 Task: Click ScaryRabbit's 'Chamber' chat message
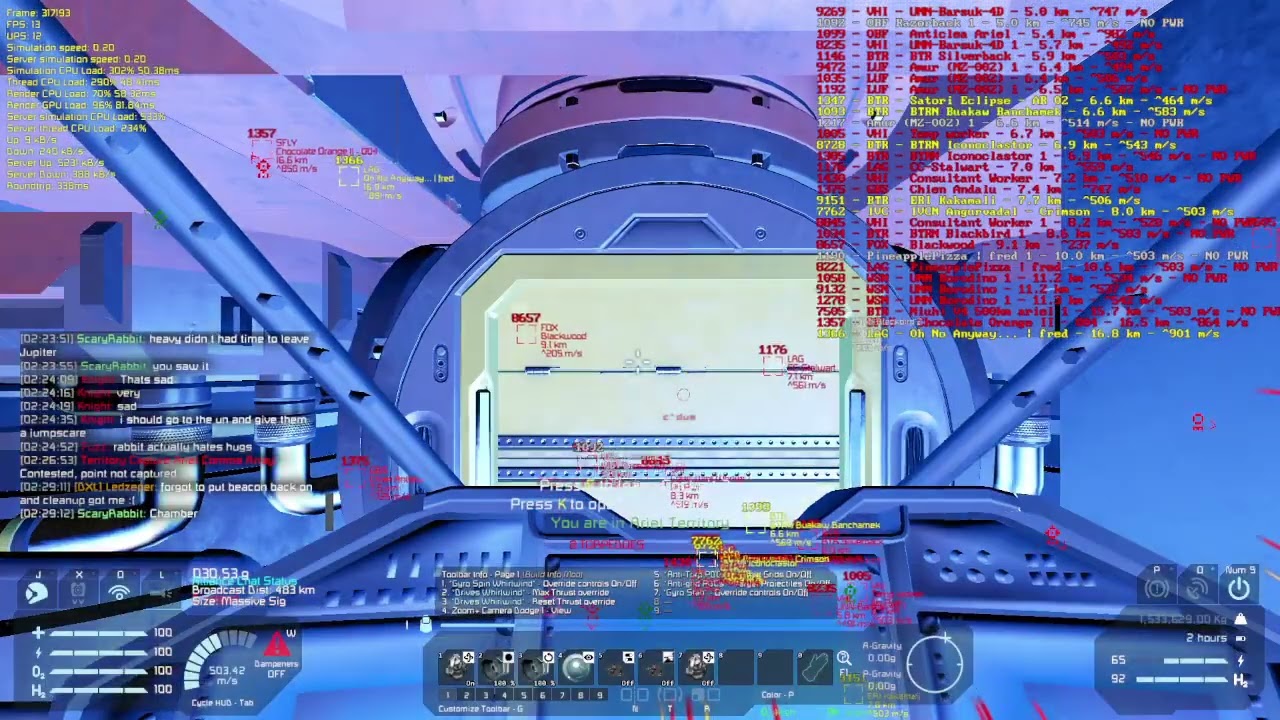109,513
